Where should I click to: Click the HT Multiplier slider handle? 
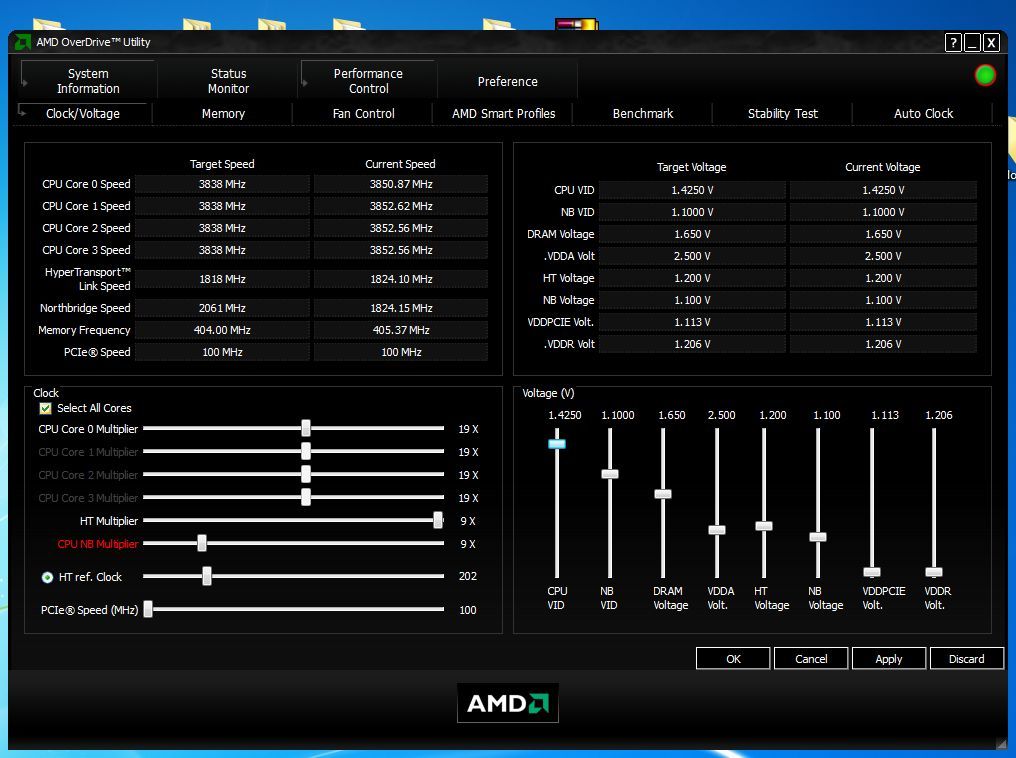pos(438,520)
